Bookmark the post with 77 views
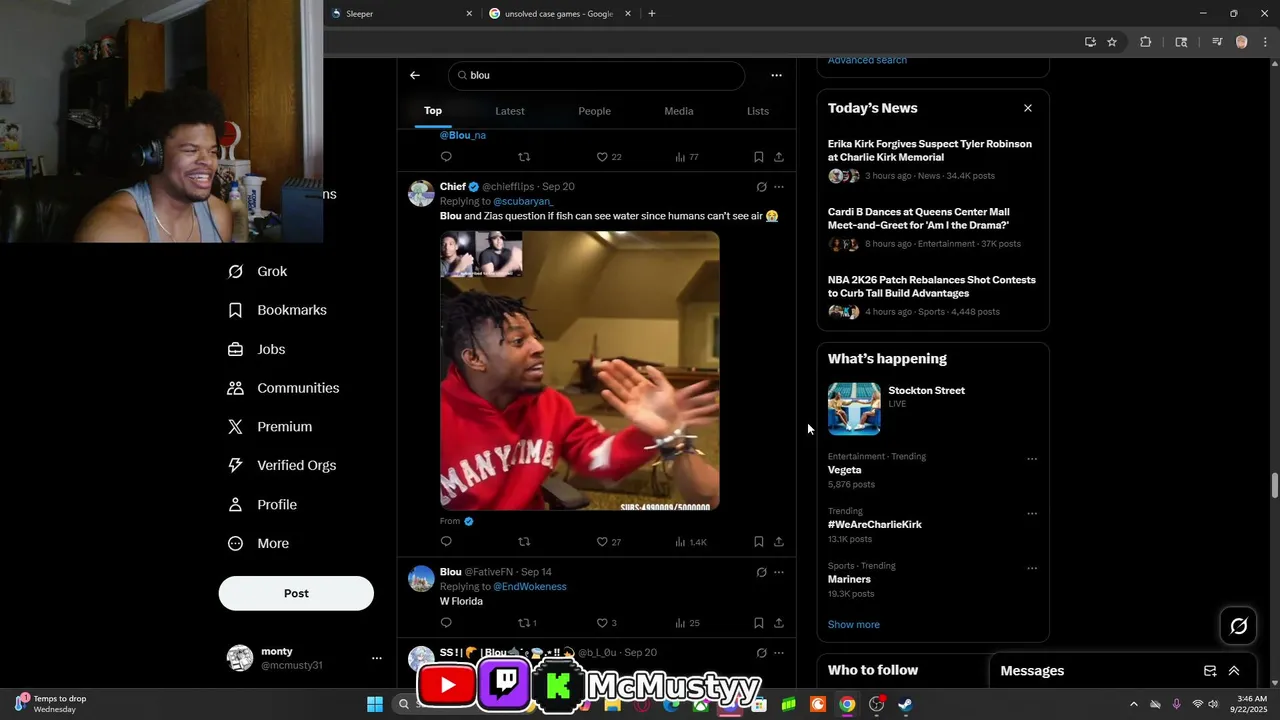 click(759, 157)
